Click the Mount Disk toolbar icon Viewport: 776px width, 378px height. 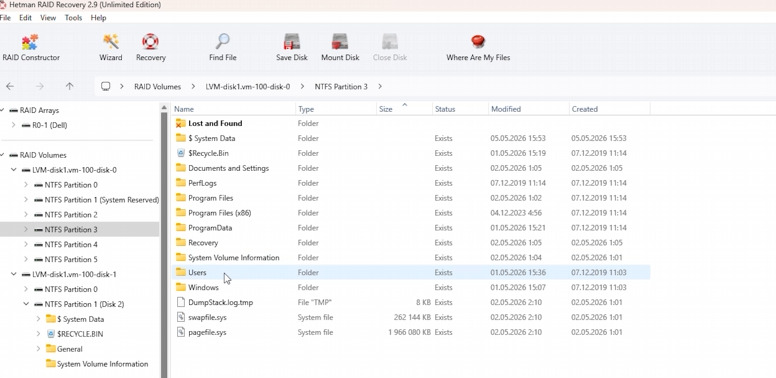(x=340, y=42)
